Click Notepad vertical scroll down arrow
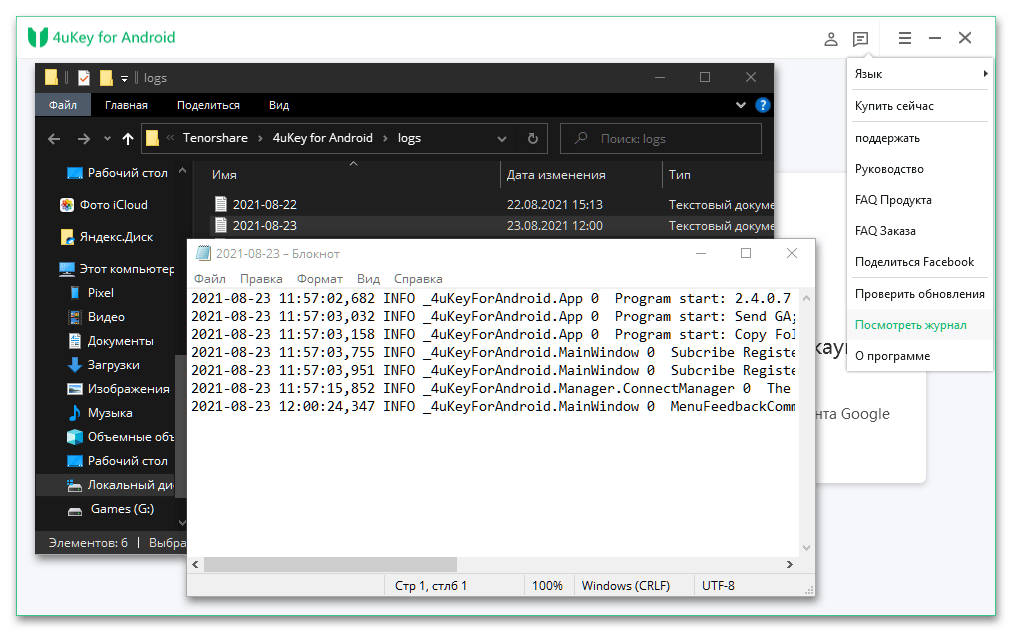Screen dimensions: 1012x632 click(x=806, y=547)
